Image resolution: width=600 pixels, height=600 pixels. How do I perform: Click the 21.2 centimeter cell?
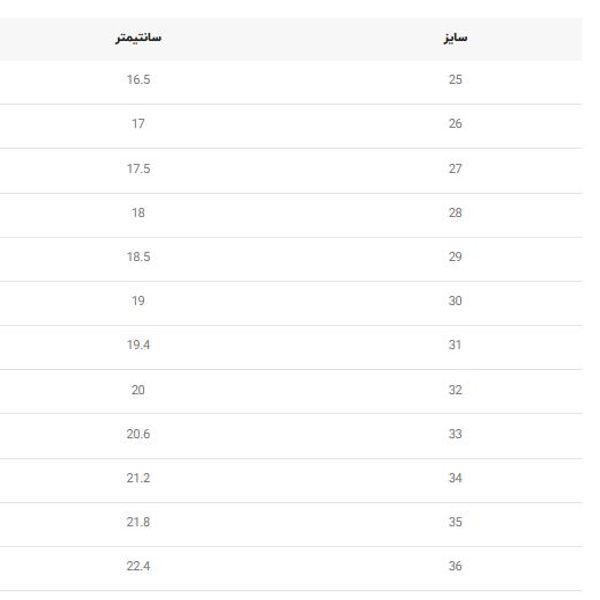[x=138, y=478]
